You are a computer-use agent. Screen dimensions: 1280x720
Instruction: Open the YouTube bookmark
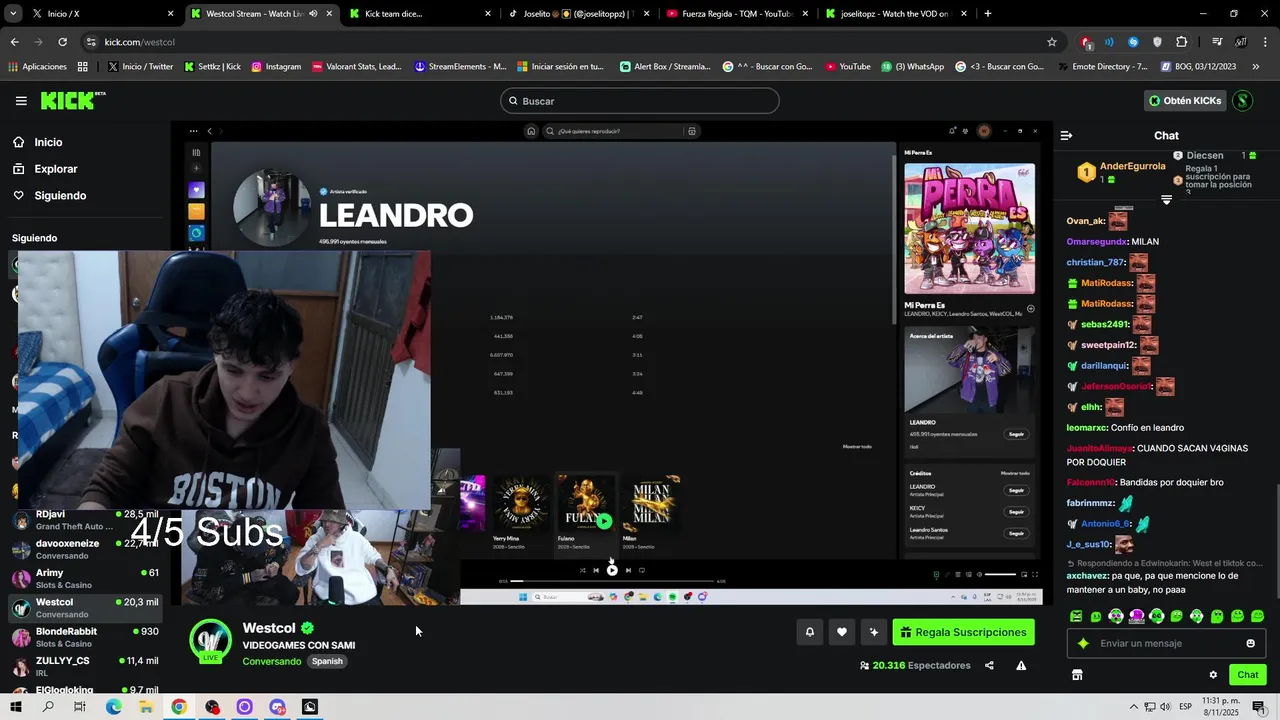pyautogui.click(x=847, y=67)
